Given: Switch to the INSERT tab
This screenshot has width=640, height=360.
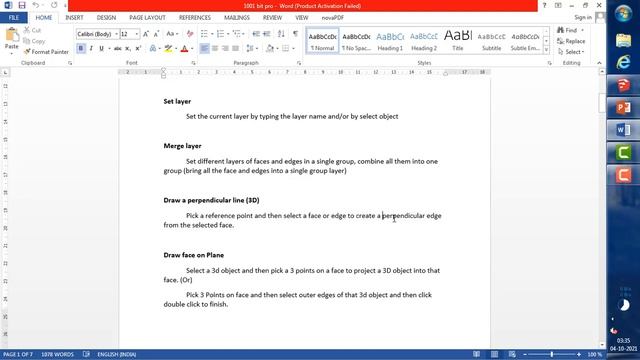Looking at the screenshot, I should coord(74,18).
